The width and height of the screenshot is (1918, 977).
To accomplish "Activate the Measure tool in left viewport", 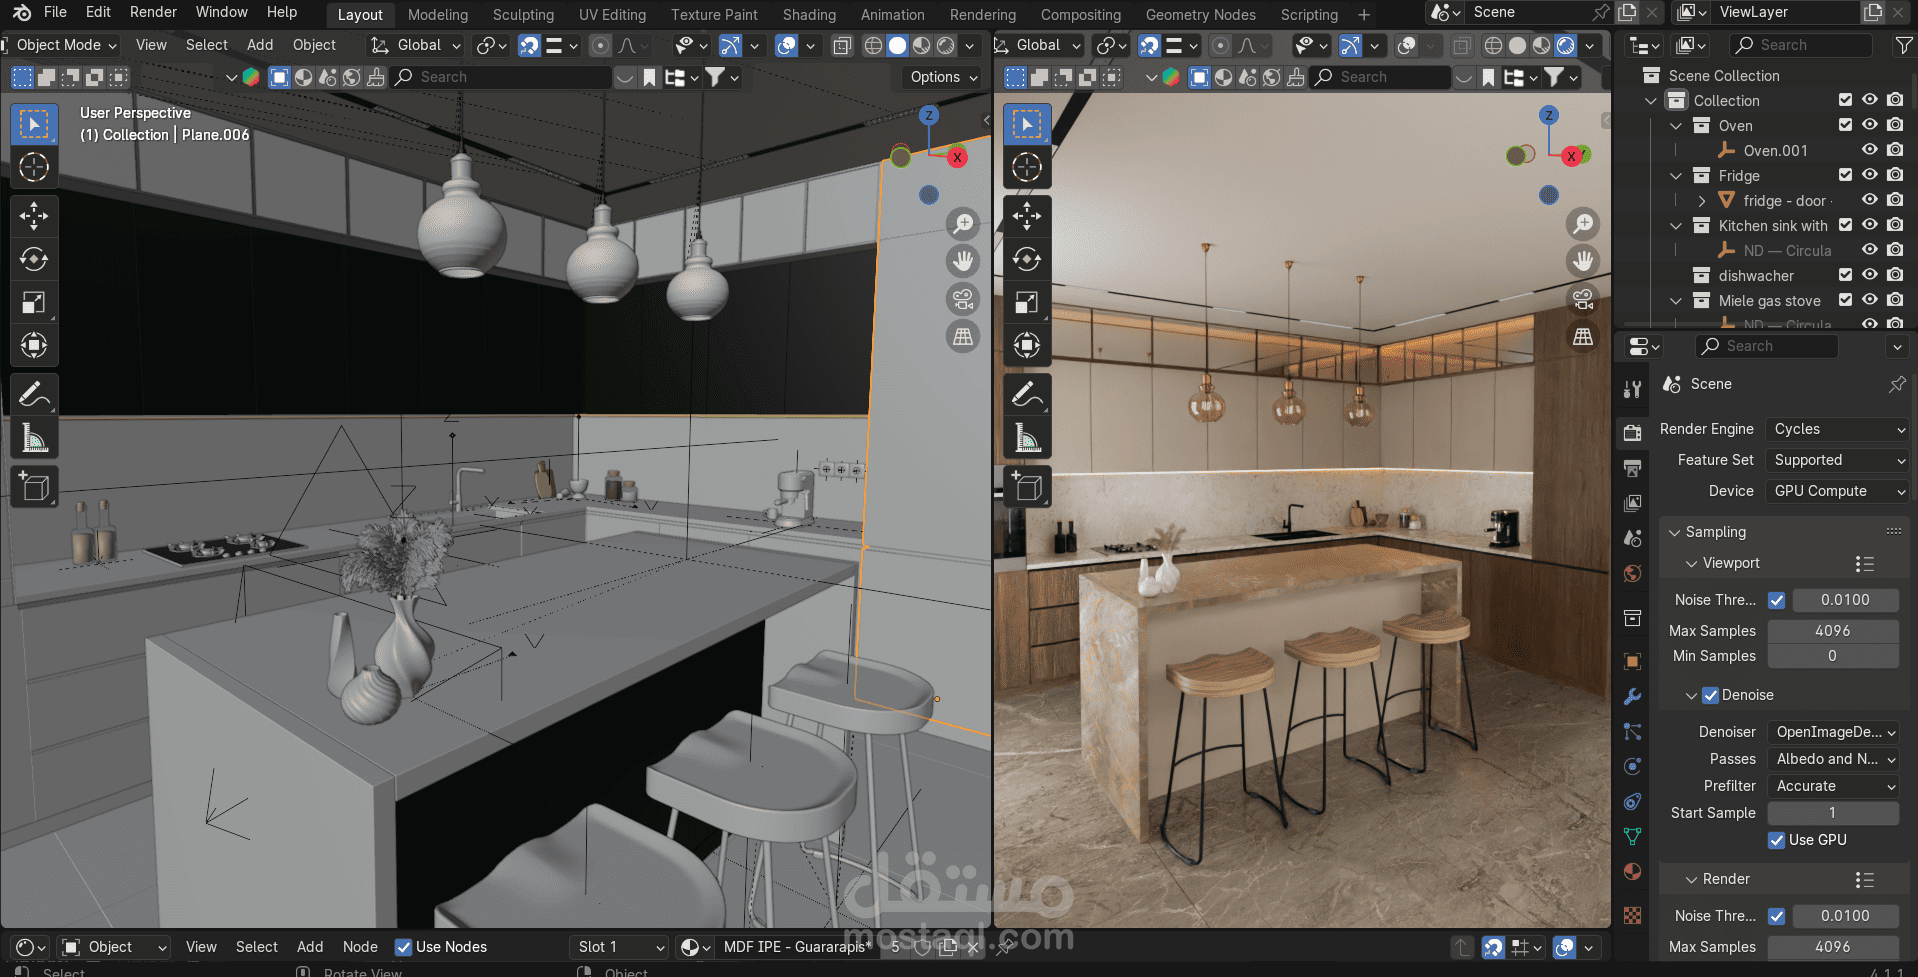I will coord(34,438).
